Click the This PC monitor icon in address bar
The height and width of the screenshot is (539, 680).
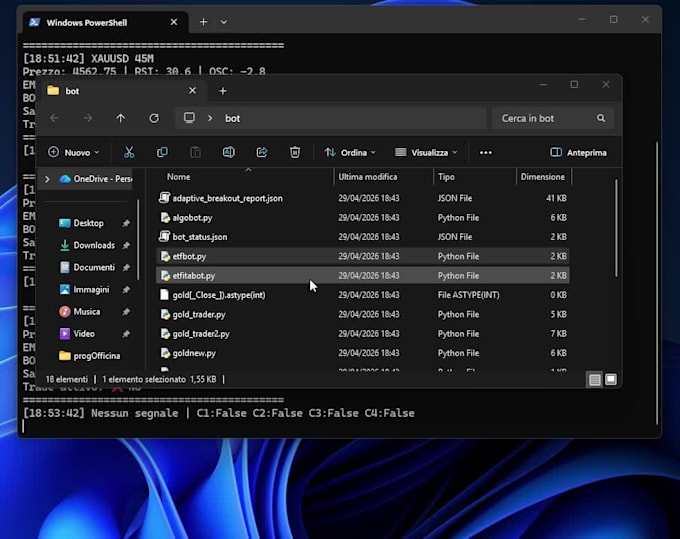coord(189,118)
